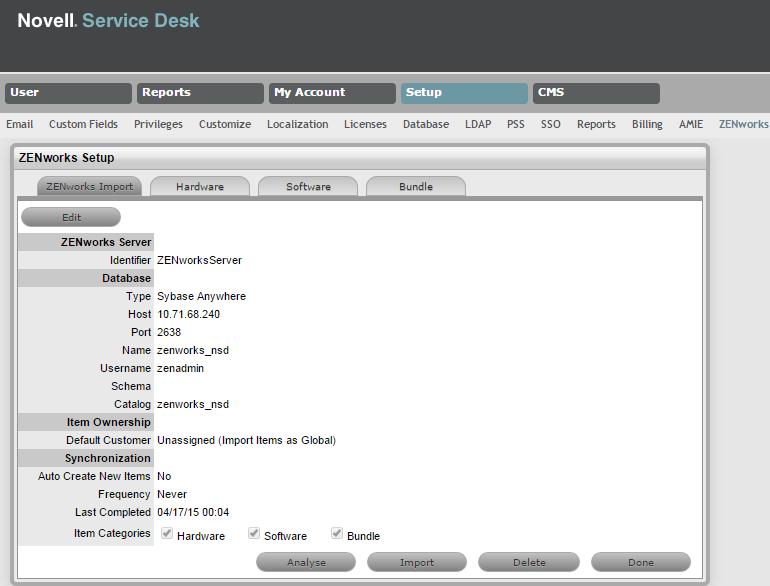The width and height of the screenshot is (770, 586).
Task: Select the LDAP setup submenu item
Action: click(478, 125)
